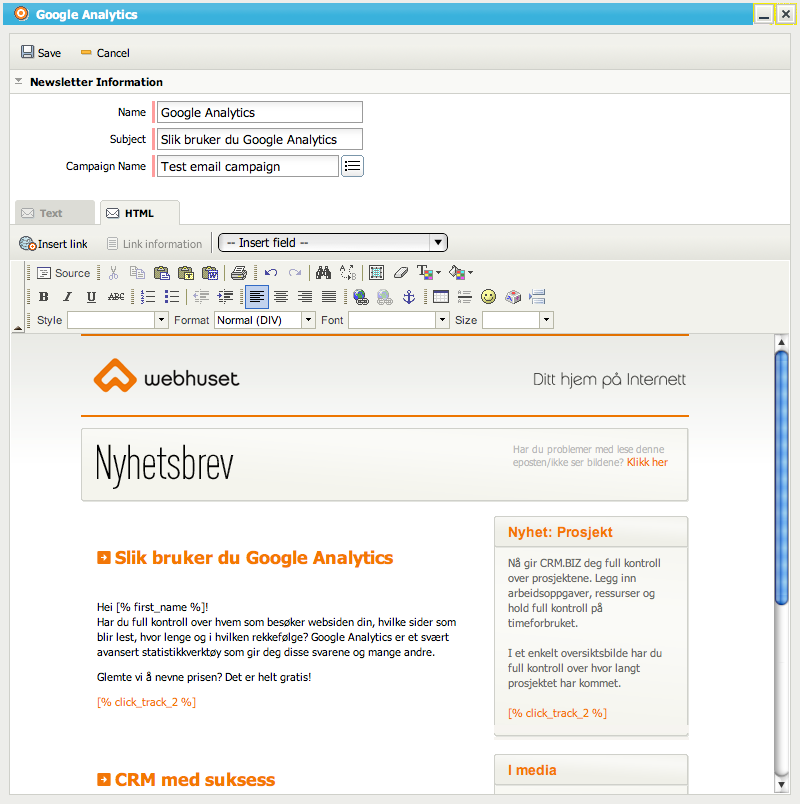The image size is (800, 804).
Task: Click the Source view button
Action: click(x=64, y=273)
